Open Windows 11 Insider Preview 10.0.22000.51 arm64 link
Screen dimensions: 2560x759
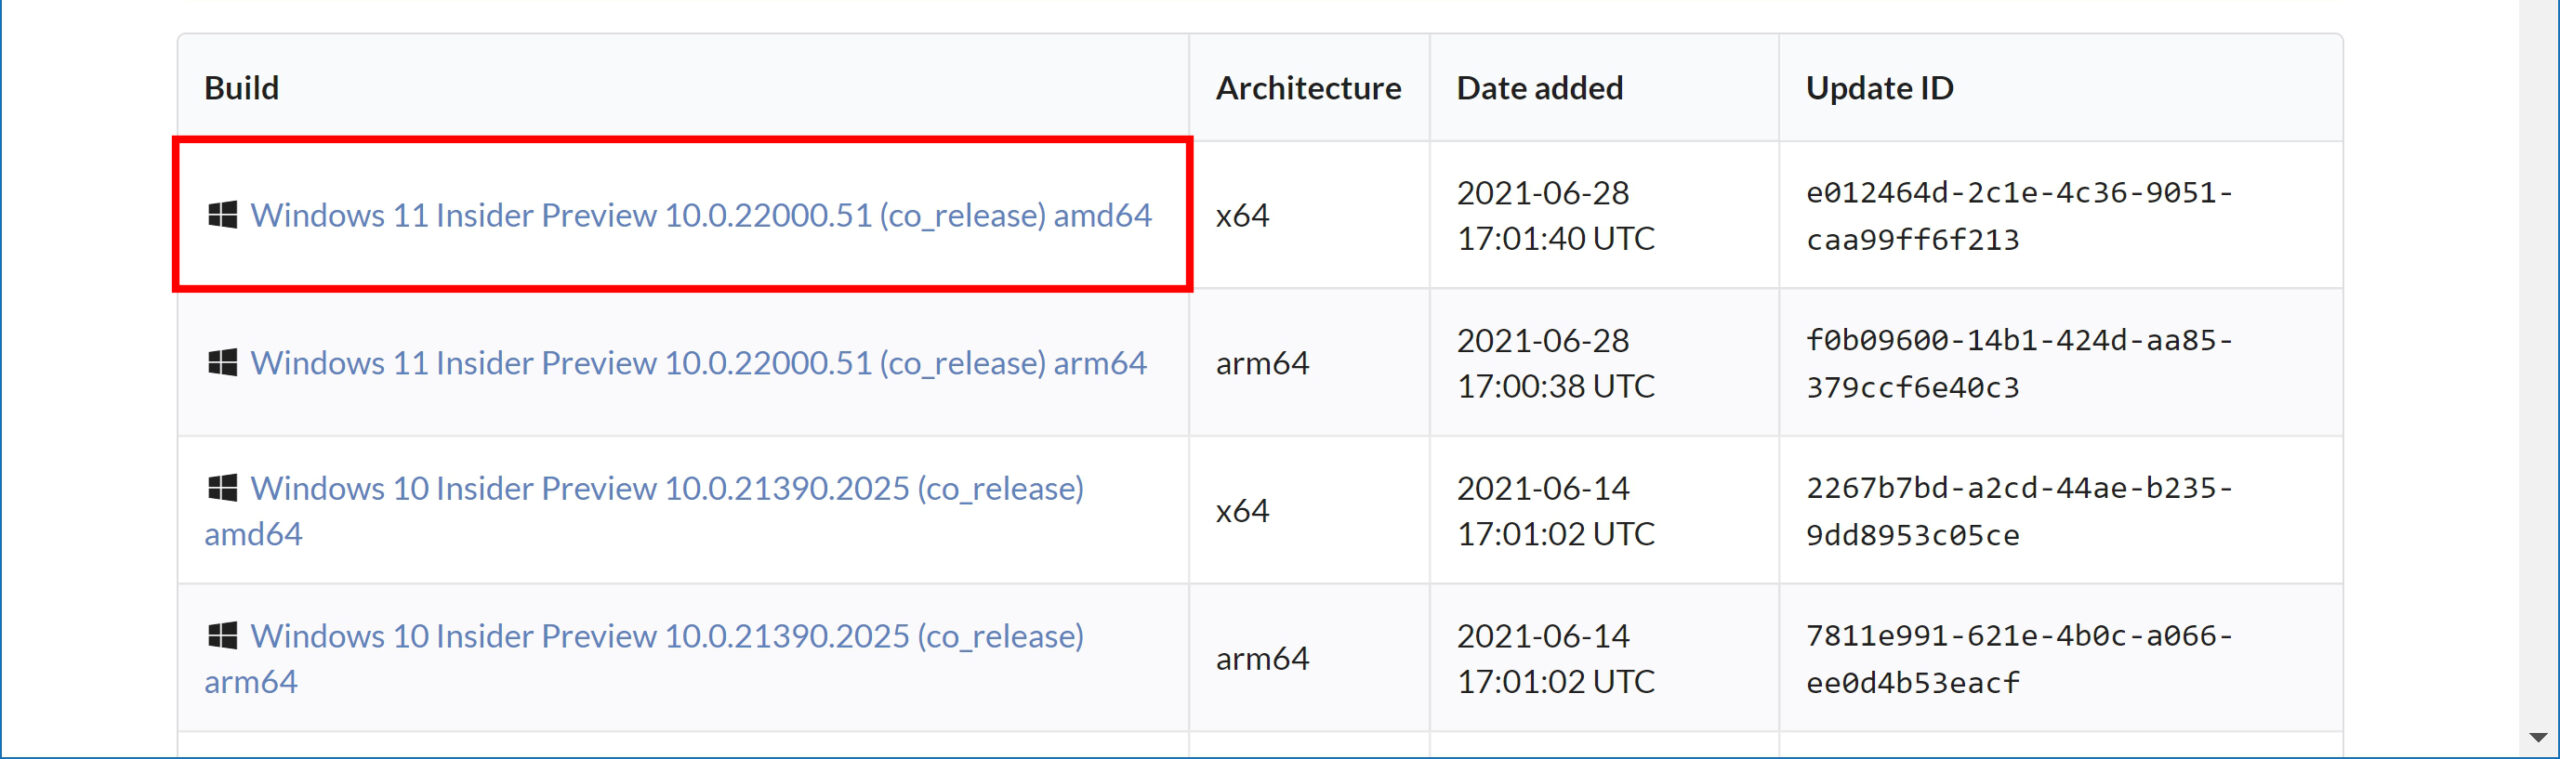pyautogui.click(x=698, y=363)
